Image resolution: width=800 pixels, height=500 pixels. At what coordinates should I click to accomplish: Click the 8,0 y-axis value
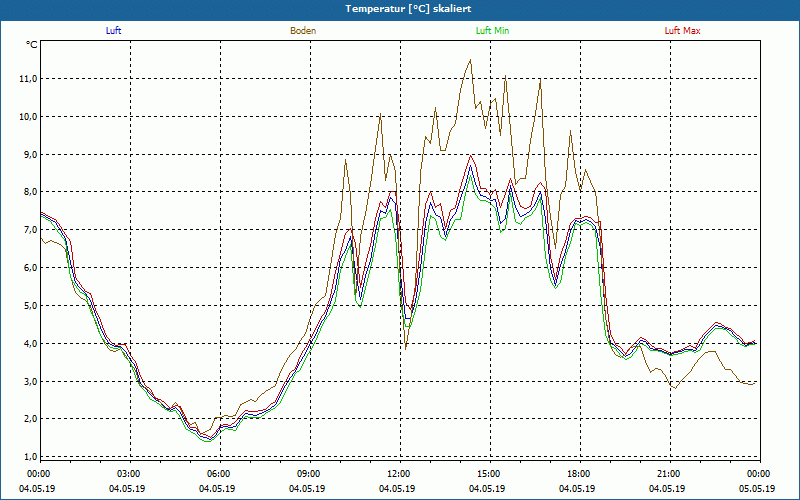(31, 192)
